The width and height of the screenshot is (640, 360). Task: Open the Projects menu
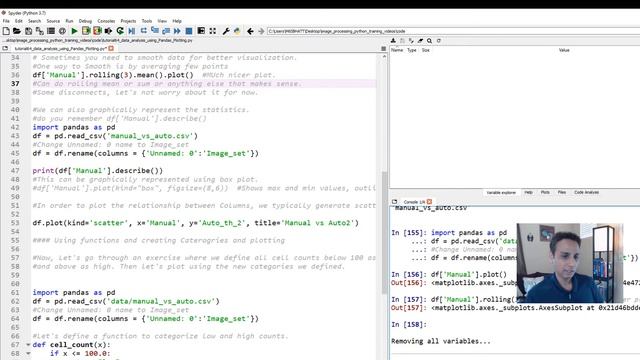(x=128, y=21)
